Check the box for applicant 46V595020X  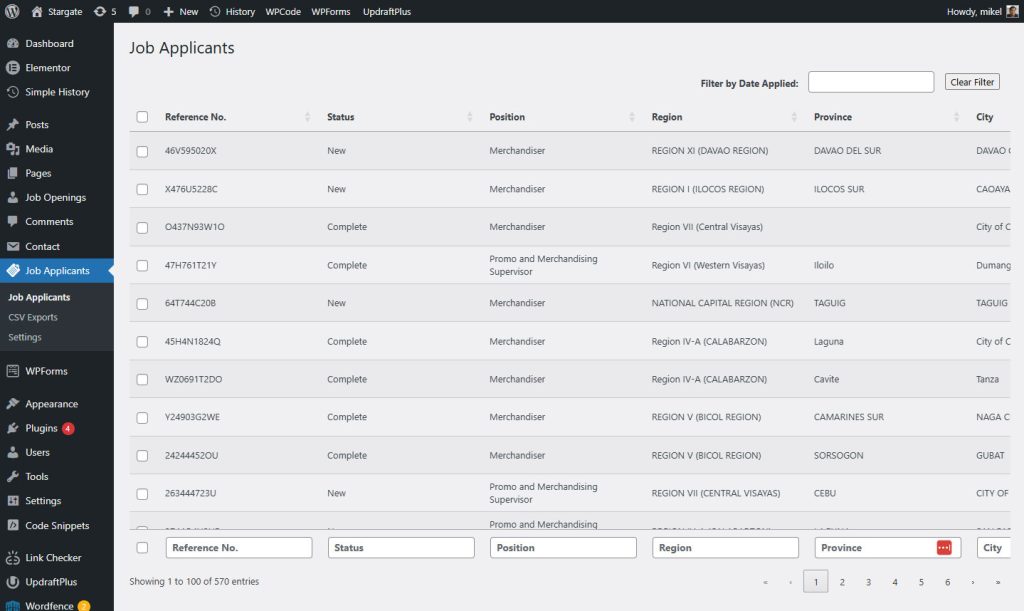(142, 151)
